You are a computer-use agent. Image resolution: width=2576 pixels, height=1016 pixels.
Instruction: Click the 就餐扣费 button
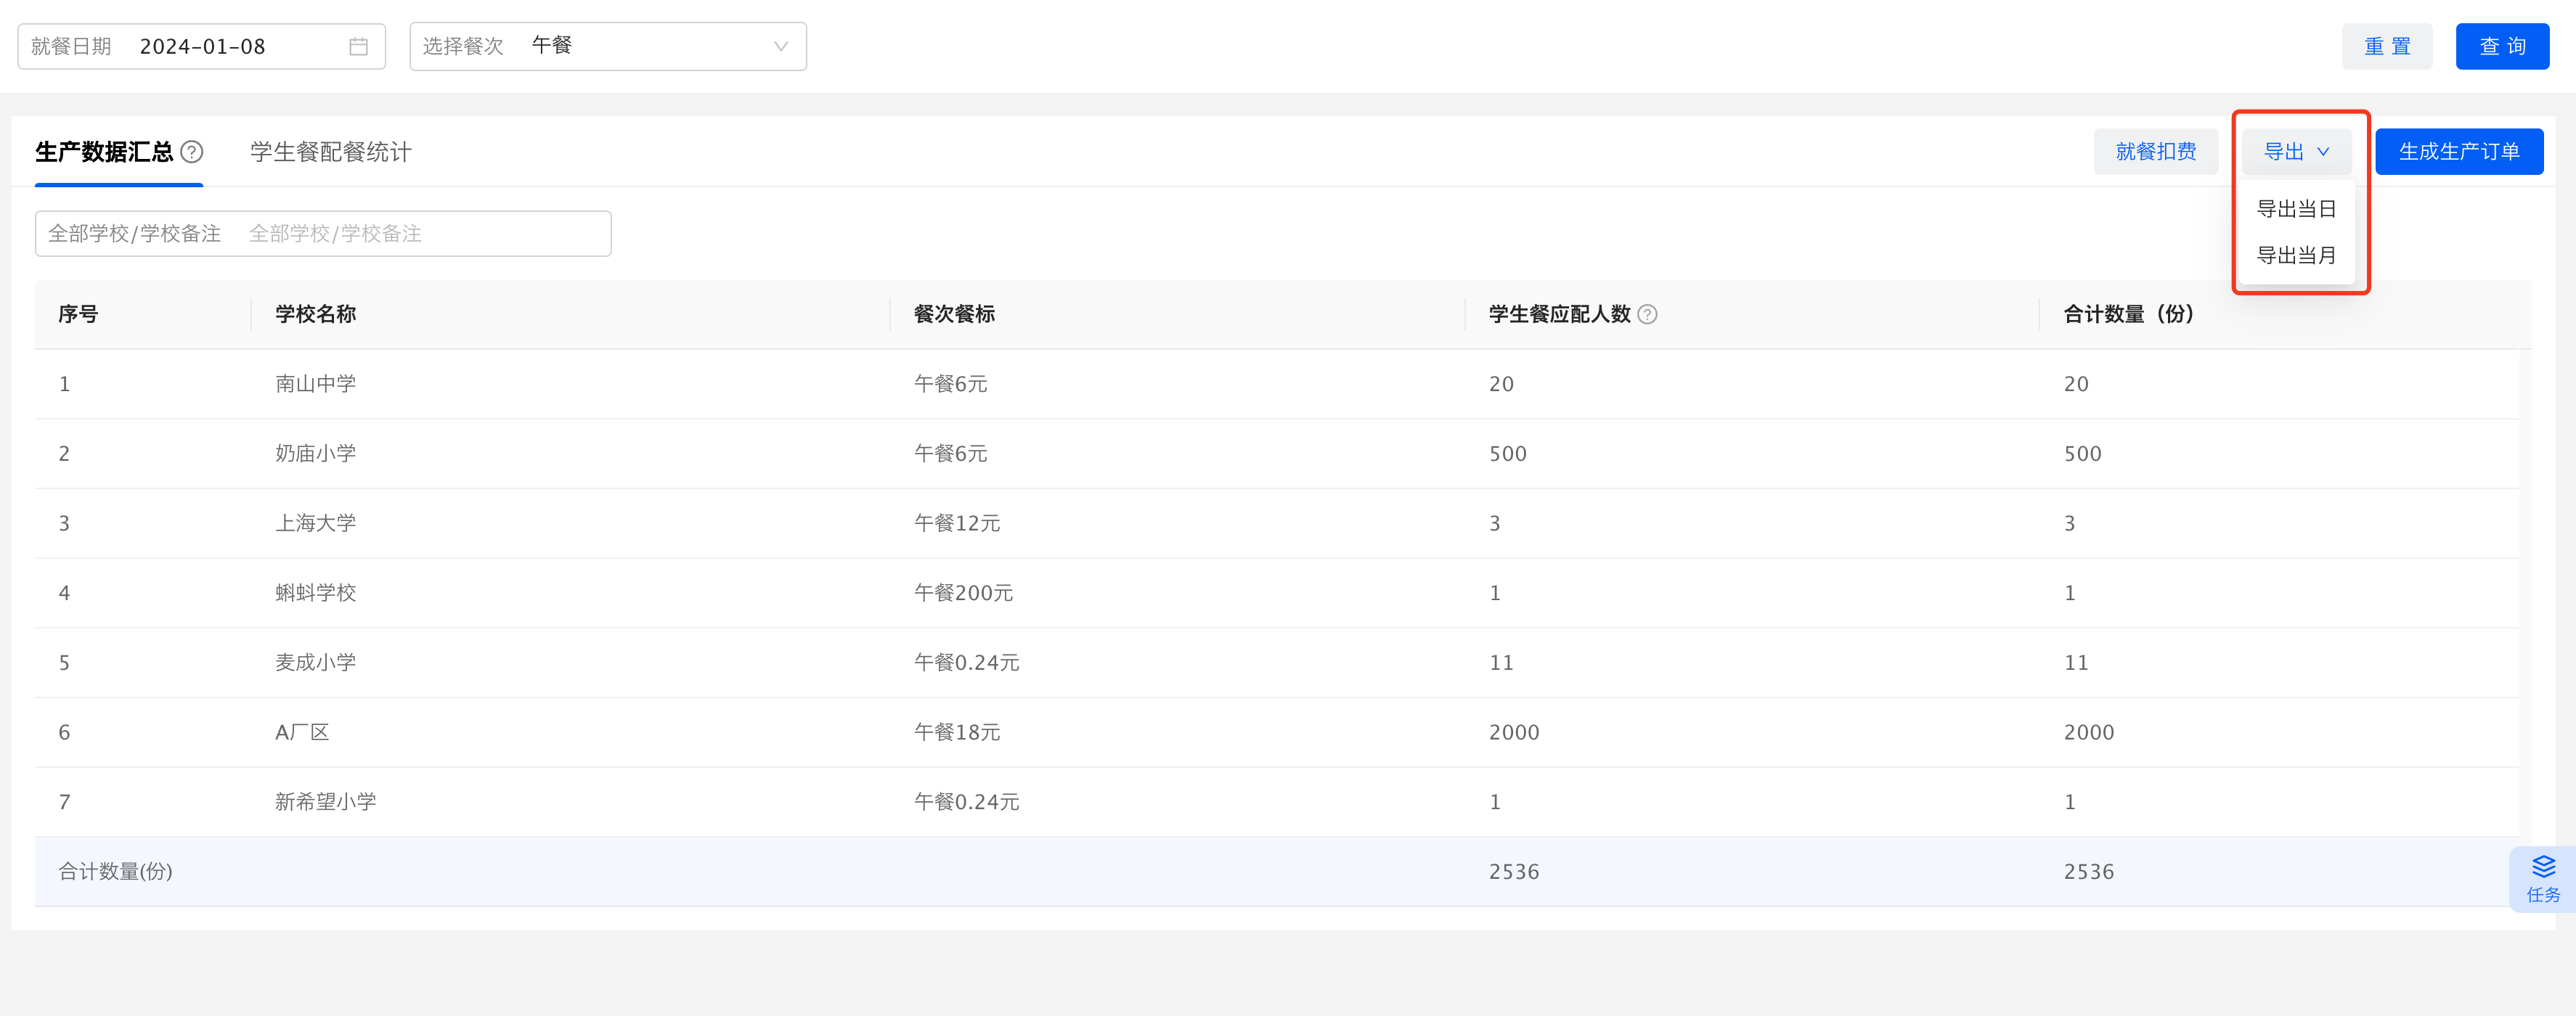tap(2156, 152)
